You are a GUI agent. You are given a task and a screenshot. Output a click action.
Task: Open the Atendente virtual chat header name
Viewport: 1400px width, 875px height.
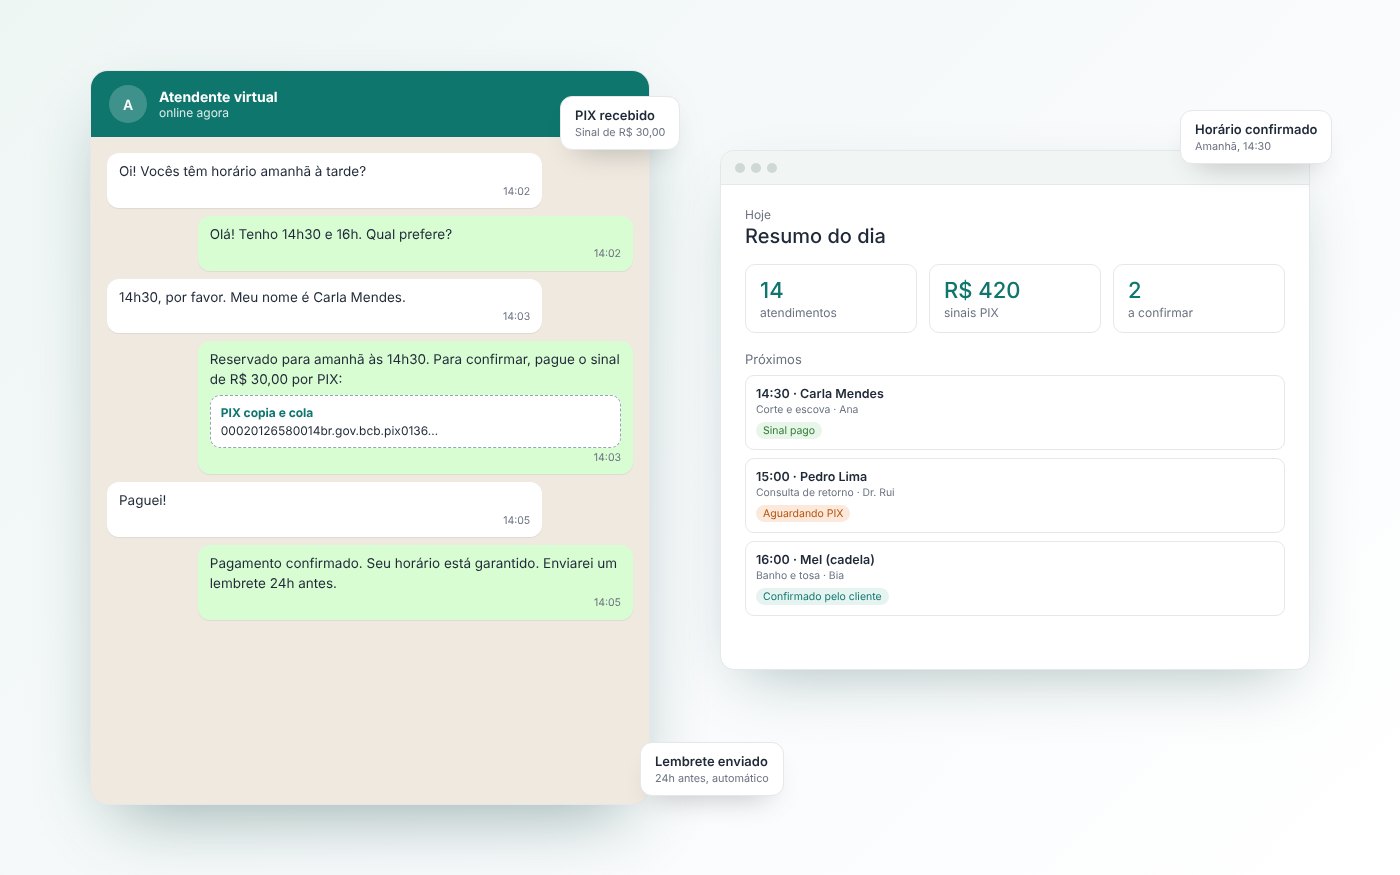(218, 97)
